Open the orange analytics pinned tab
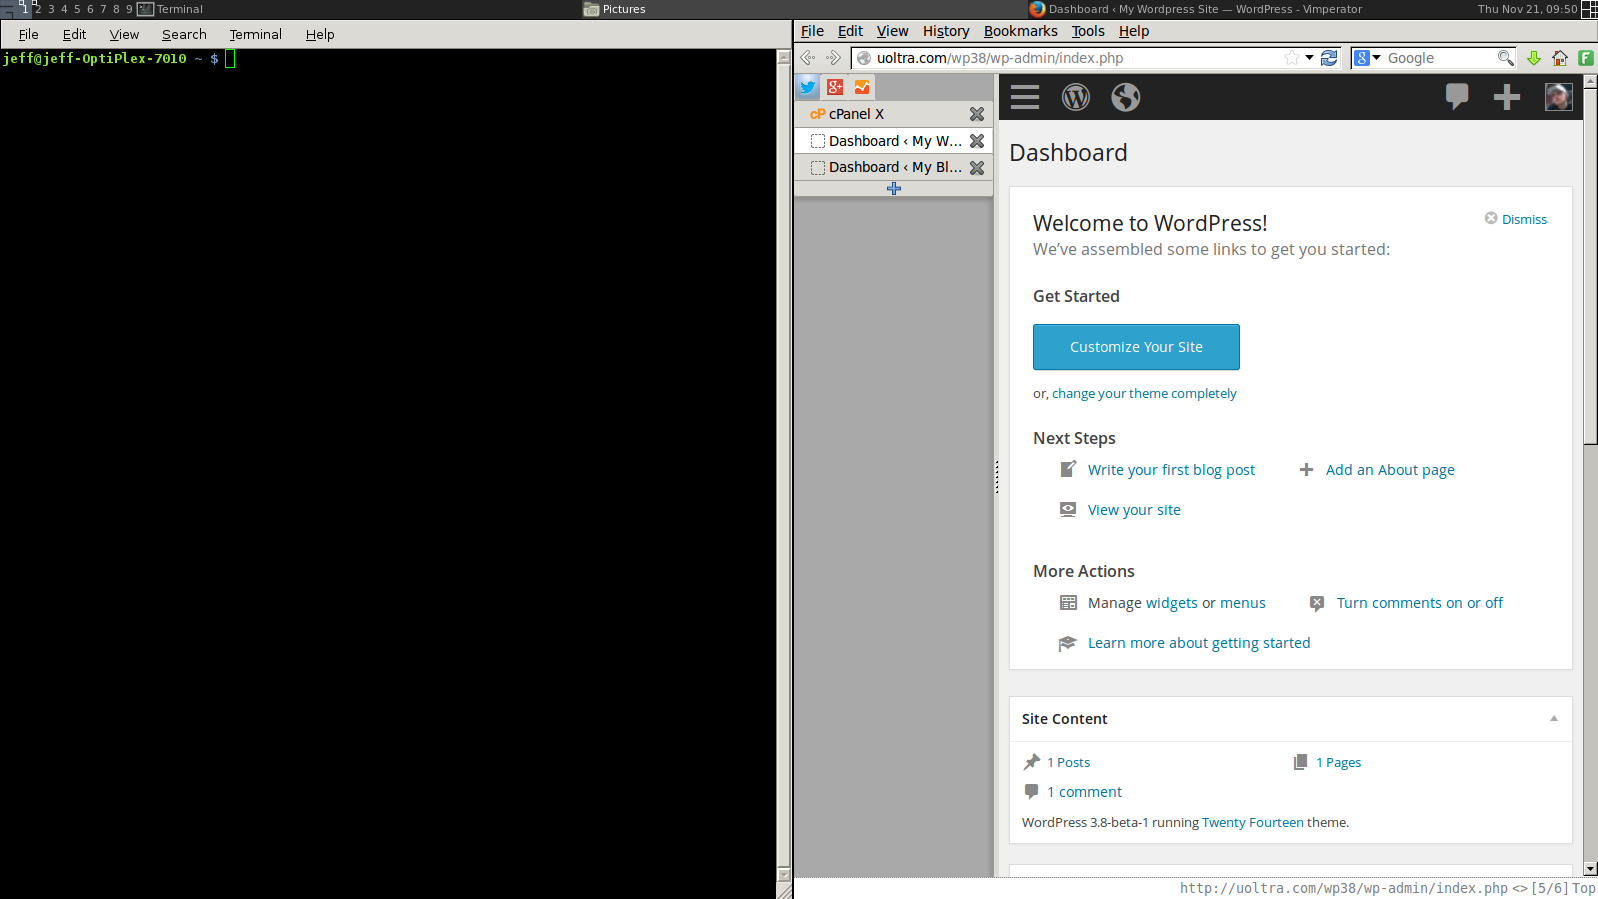Viewport: 1598px width, 899px height. (862, 87)
